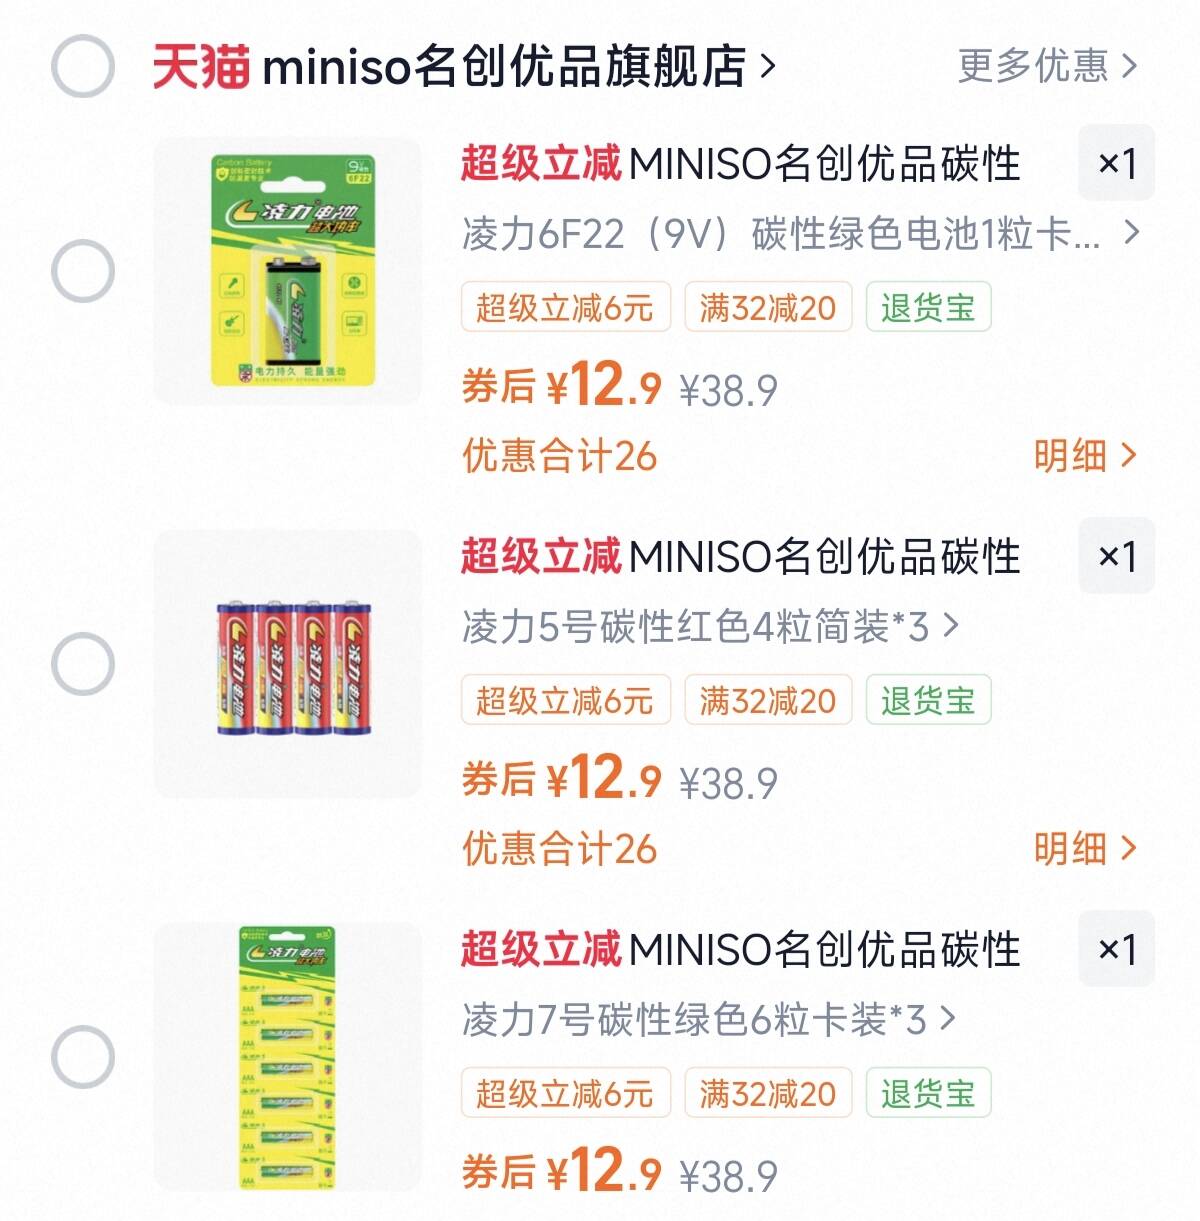This screenshot has width=1200, height=1221.
Task: Open 更多优惠 for more discounts
Action: click(x=1046, y=67)
